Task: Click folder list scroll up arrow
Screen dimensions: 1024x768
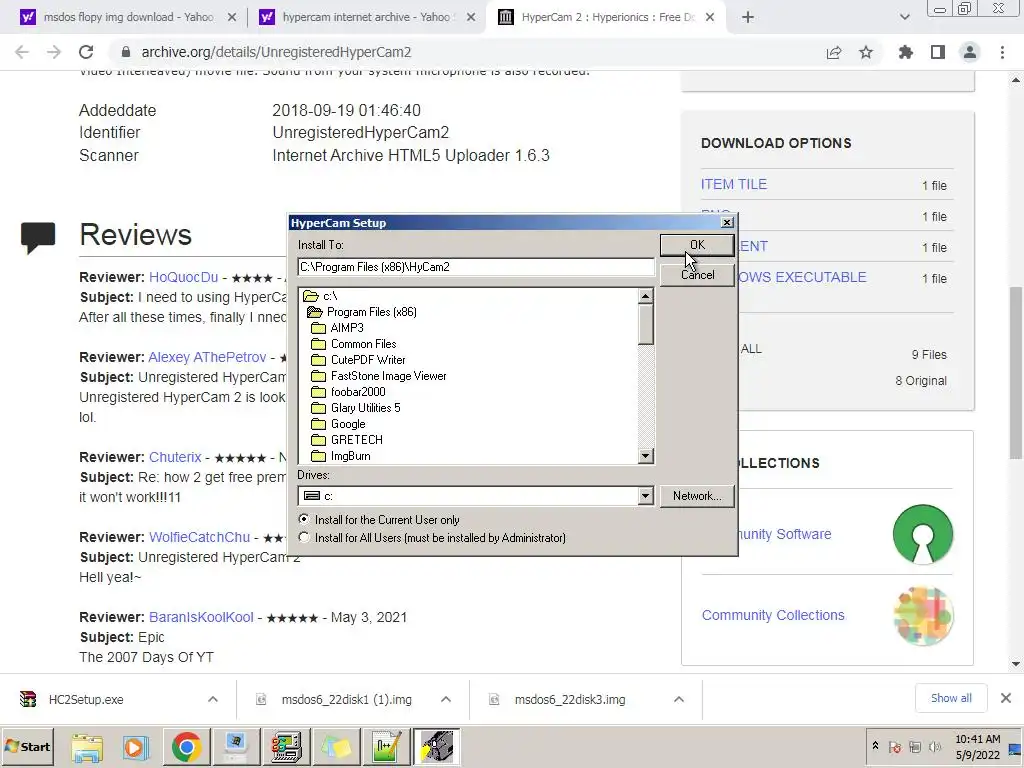Action: (x=645, y=296)
